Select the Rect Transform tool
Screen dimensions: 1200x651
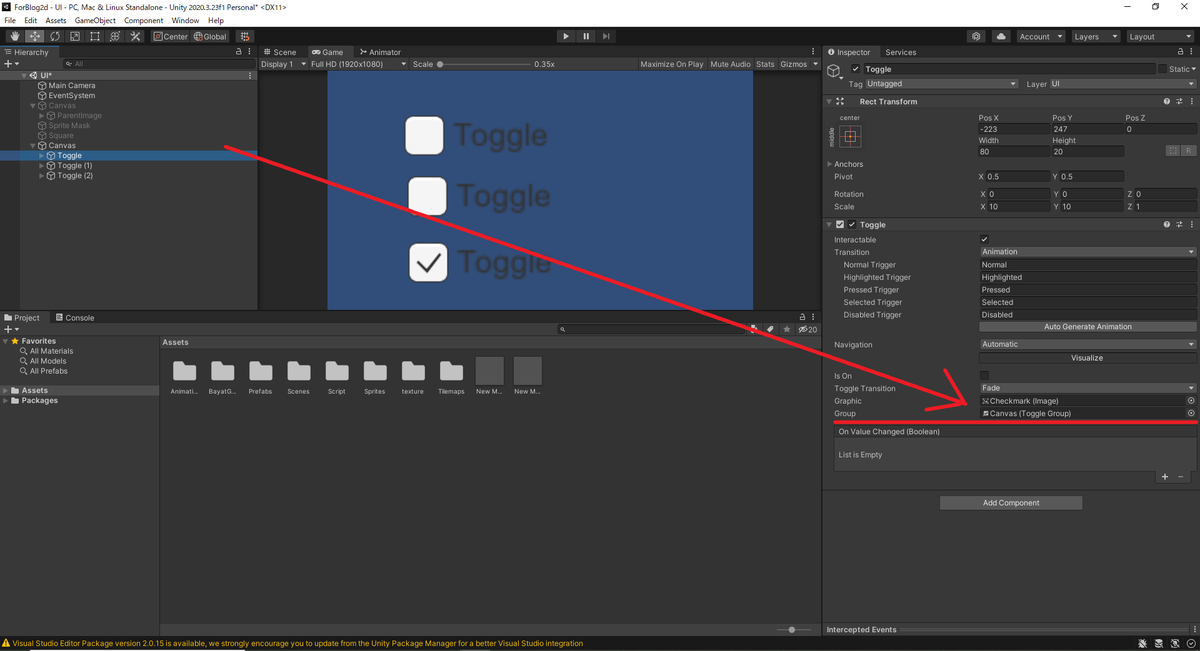tap(95, 36)
